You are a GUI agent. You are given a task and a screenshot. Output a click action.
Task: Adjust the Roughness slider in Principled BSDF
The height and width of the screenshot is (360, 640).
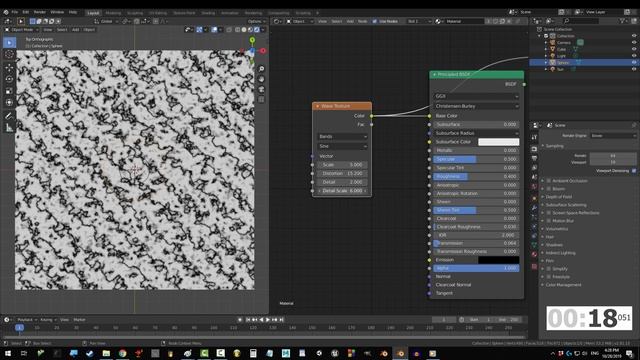pos(476,176)
